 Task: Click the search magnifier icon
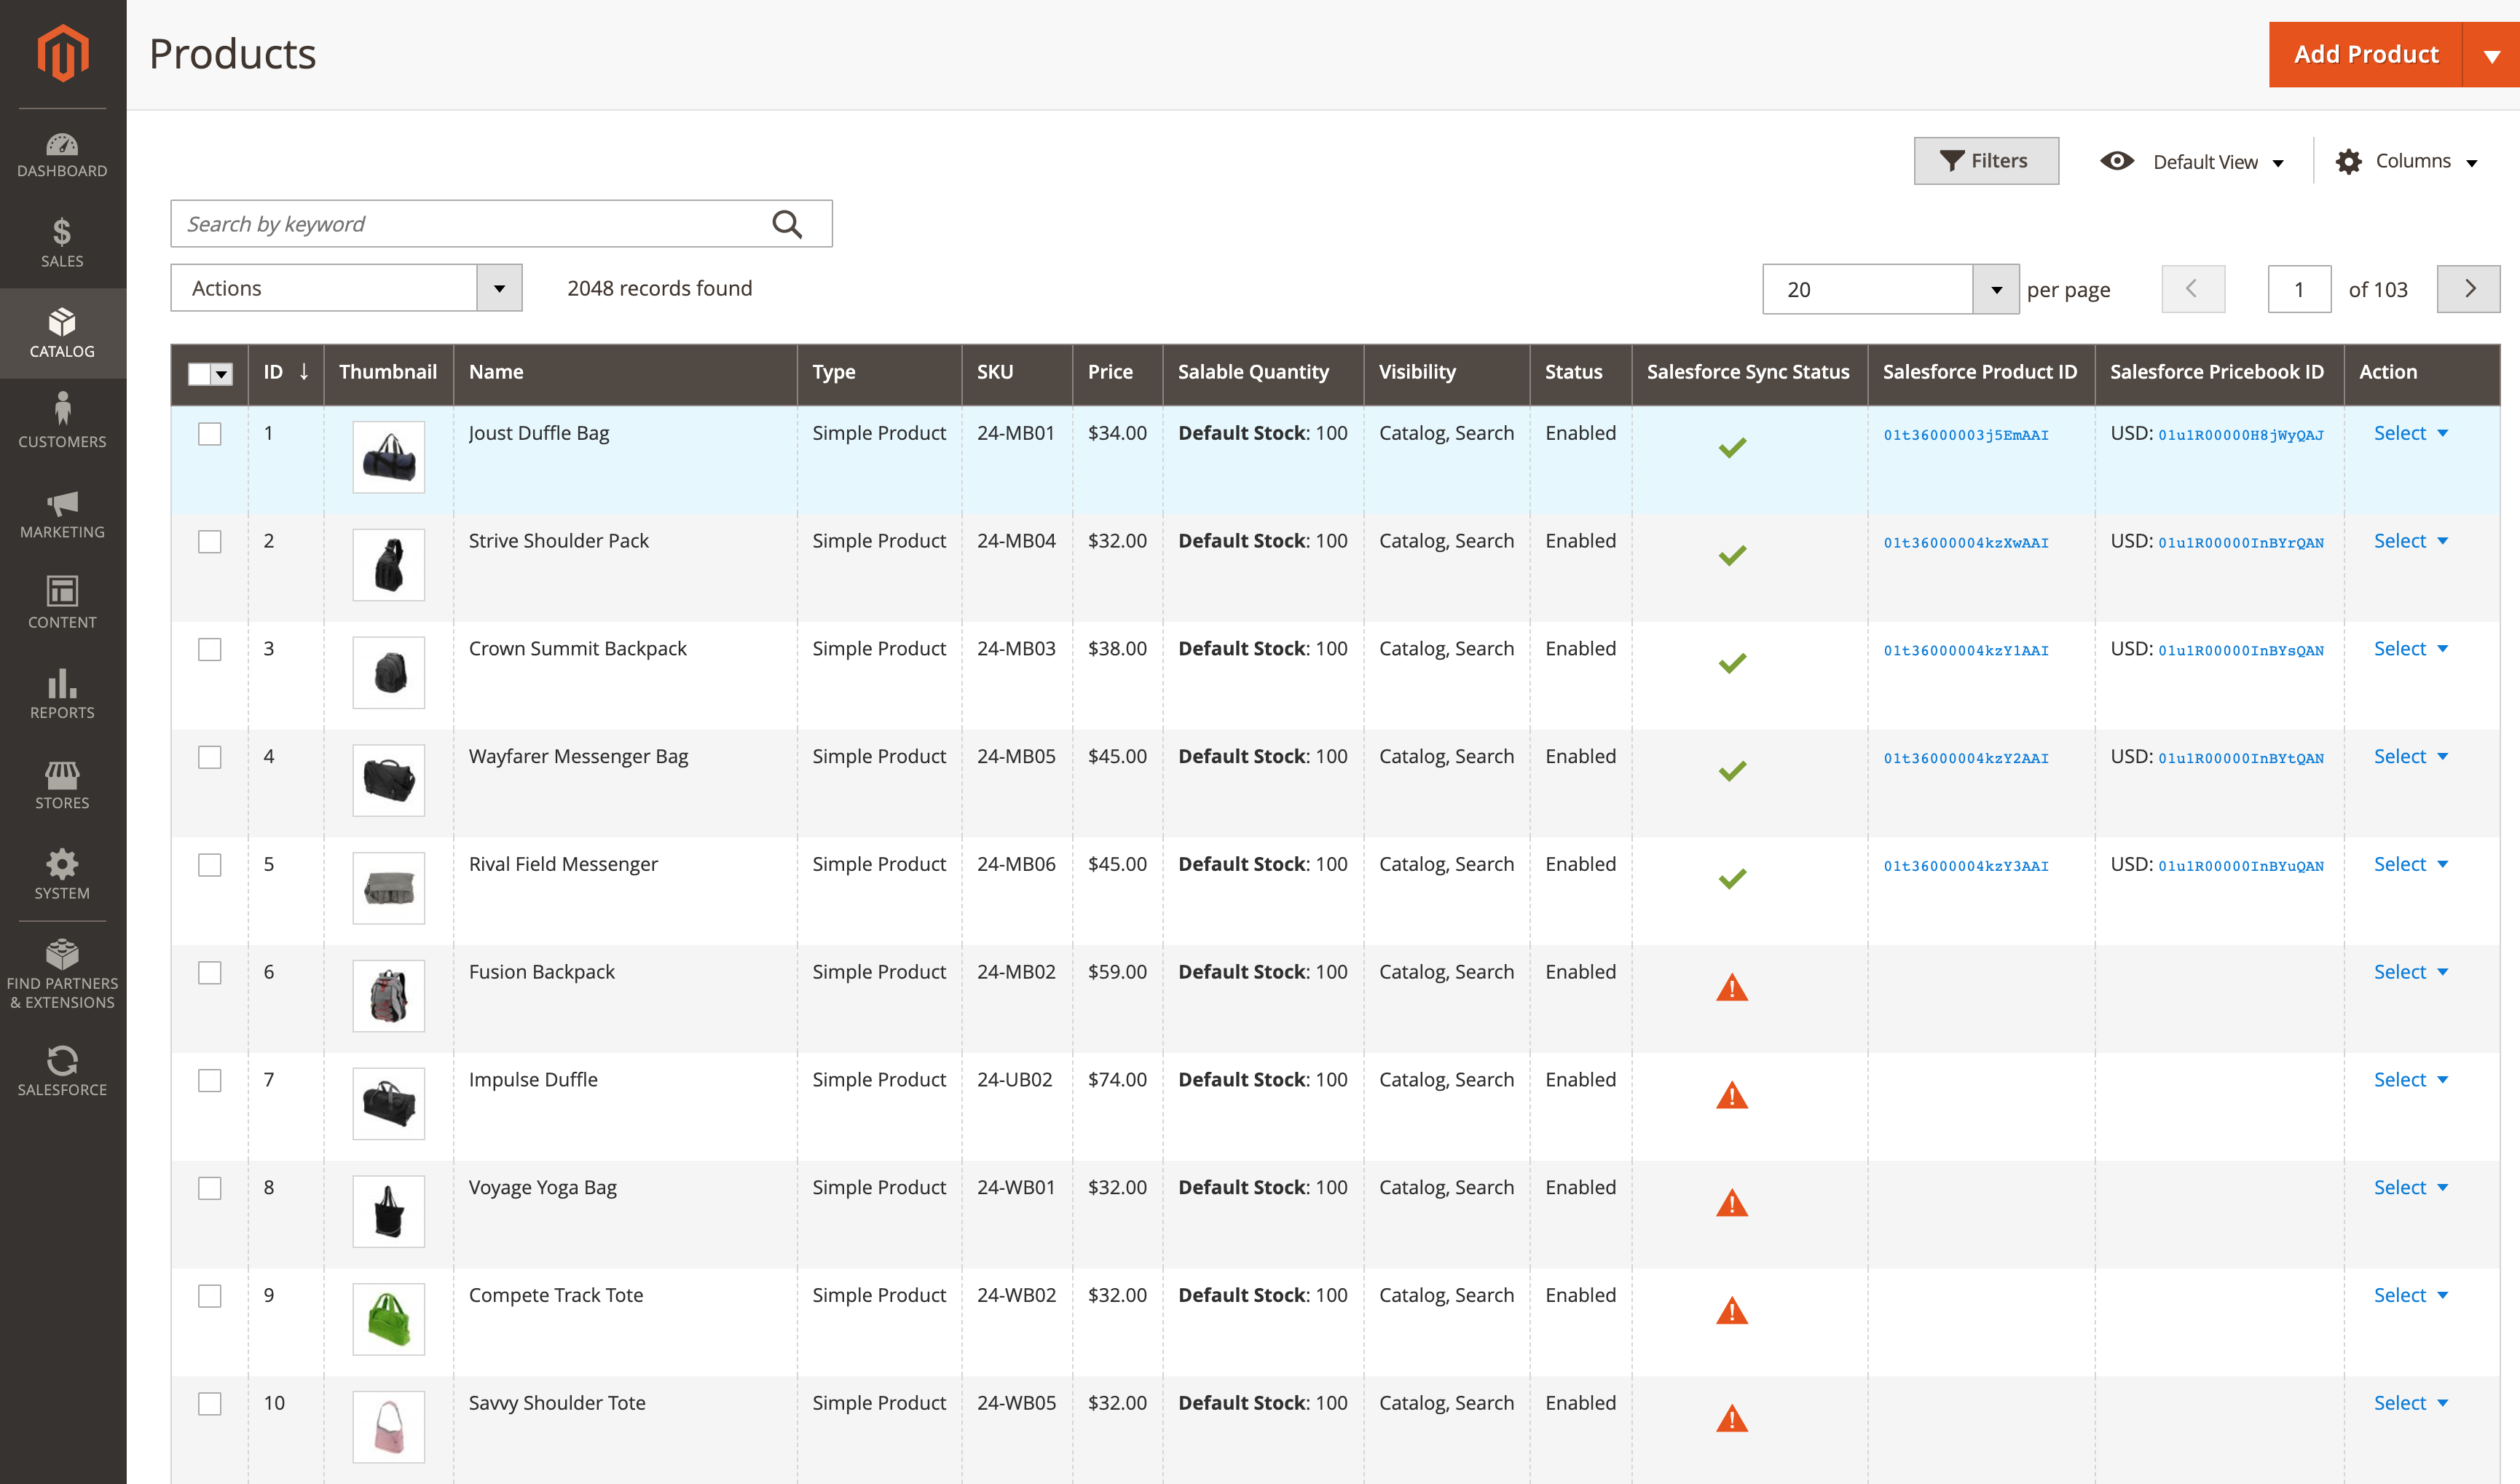coord(787,224)
